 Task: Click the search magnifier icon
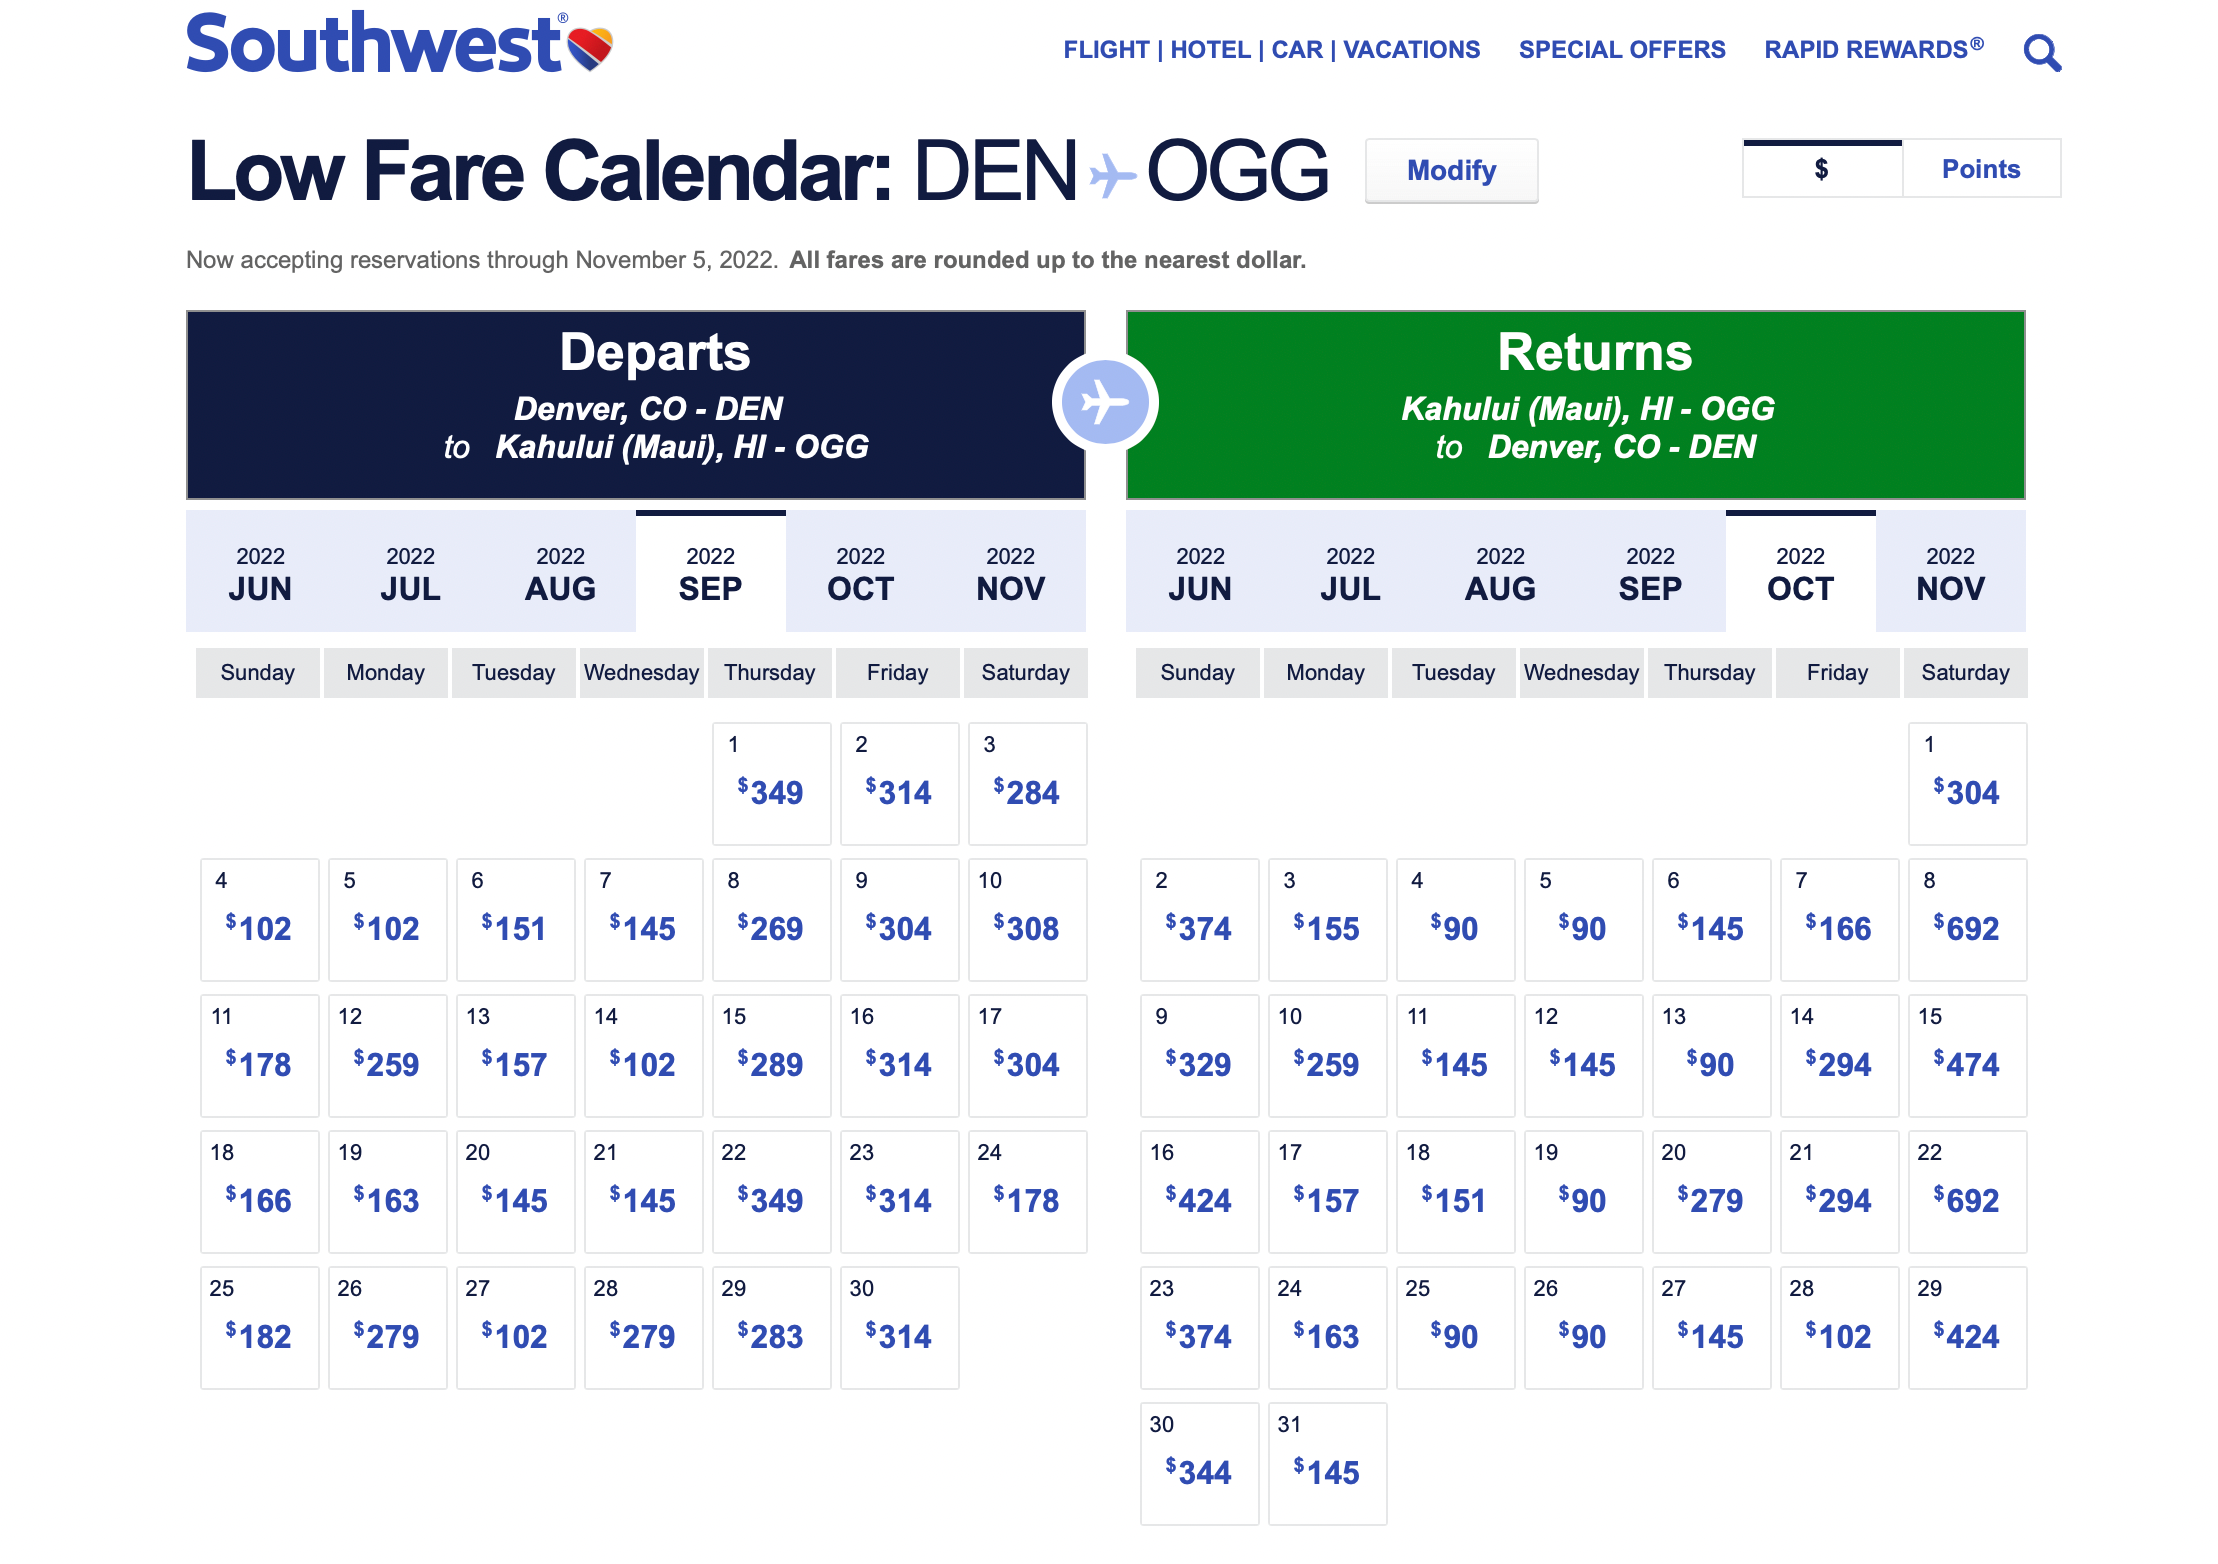tap(2041, 52)
